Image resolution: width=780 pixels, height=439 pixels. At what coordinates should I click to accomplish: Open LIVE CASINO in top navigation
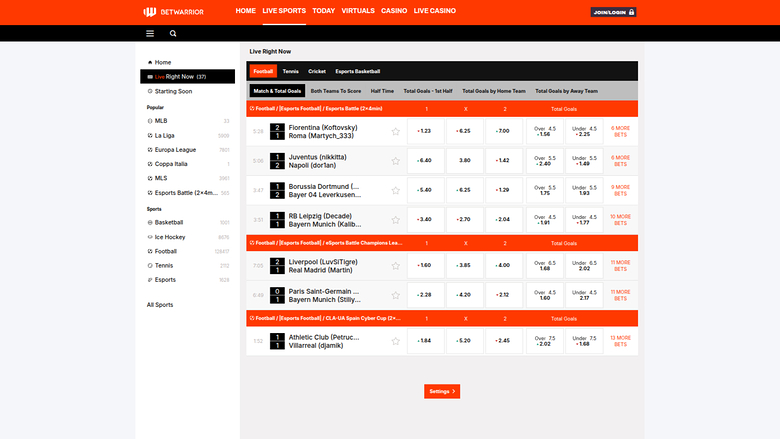point(435,11)
